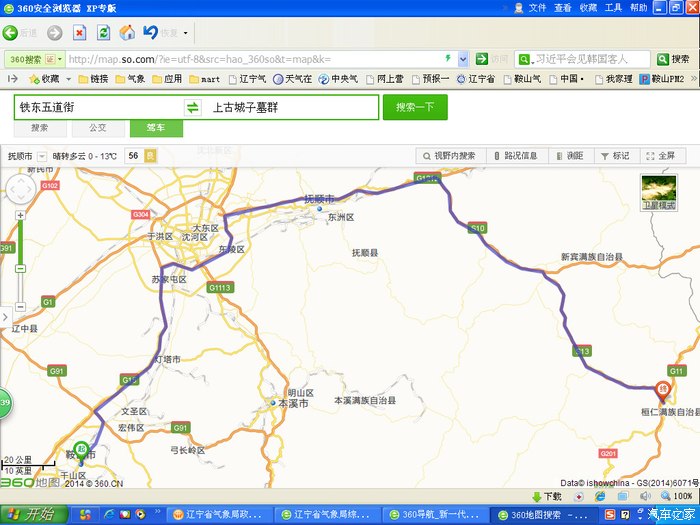Click the green start marker at 鞍山市
This screenshot has width=700, height=525.
(81, 450)
